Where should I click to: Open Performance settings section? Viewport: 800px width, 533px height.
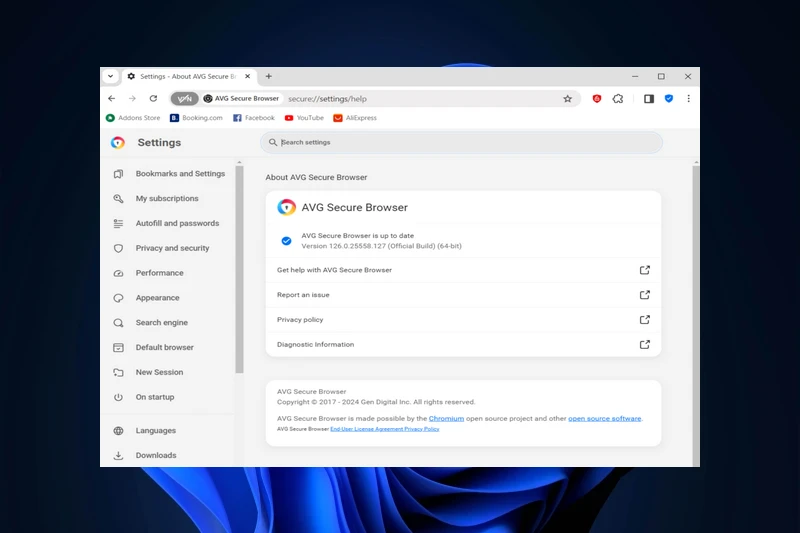point(159,273)
